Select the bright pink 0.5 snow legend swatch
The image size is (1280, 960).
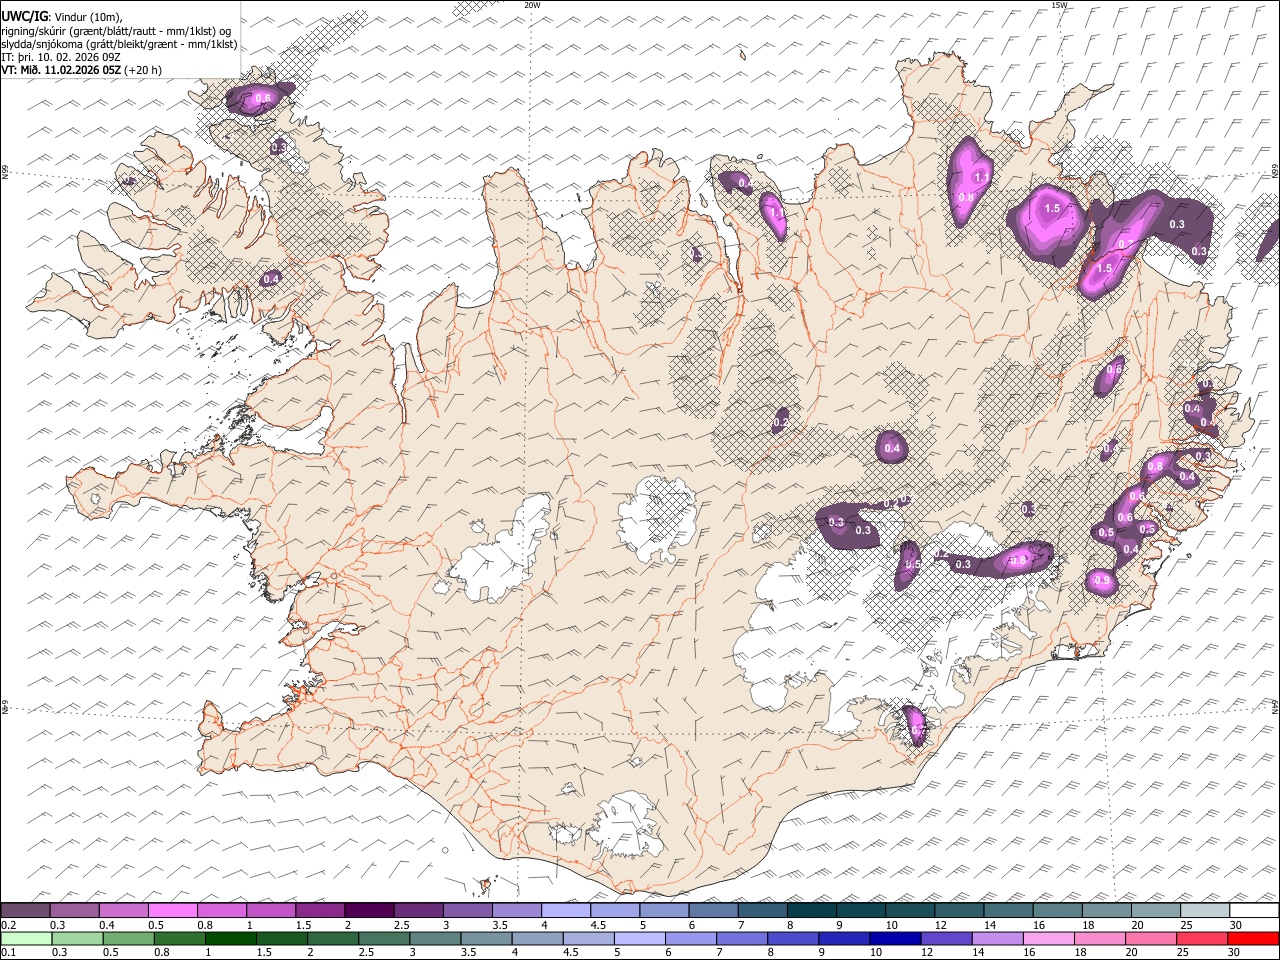(x=173, y=910)
